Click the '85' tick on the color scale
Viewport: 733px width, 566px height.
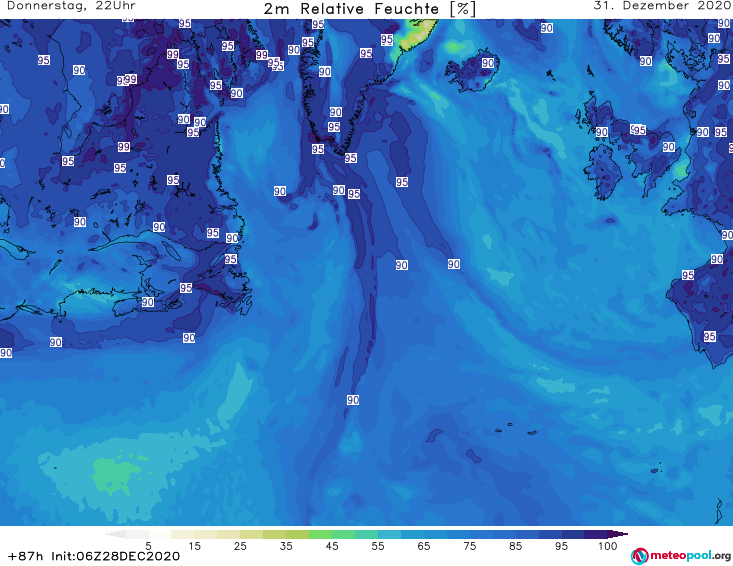coord(515,546)
